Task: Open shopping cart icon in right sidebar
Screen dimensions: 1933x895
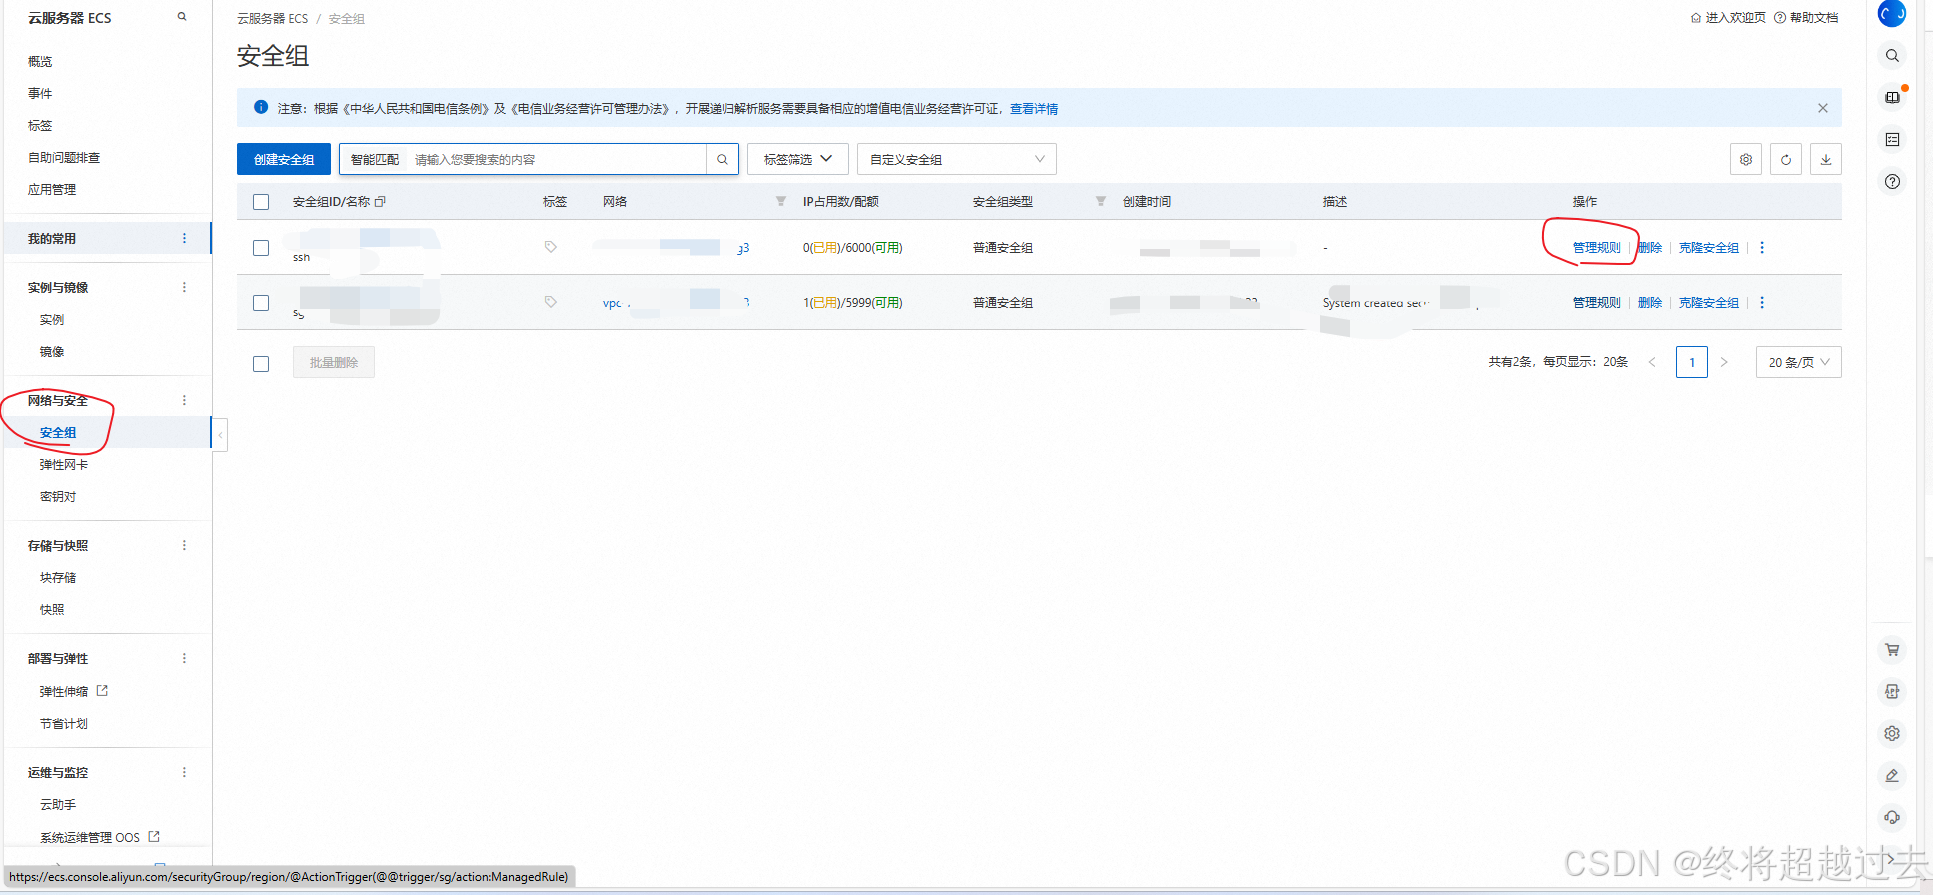Action: click(x=1892, y=650)
